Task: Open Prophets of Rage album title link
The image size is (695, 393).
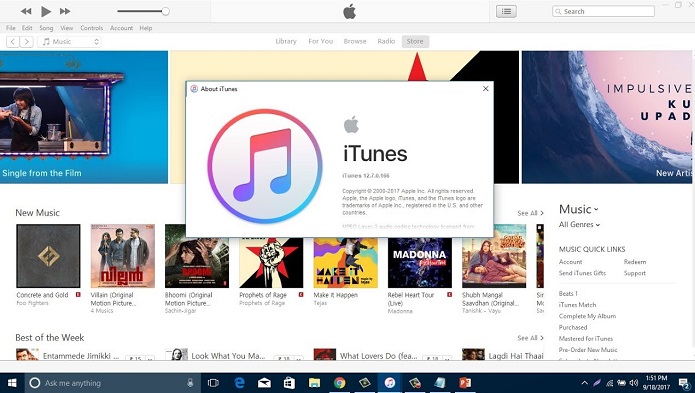Action: 263,295
